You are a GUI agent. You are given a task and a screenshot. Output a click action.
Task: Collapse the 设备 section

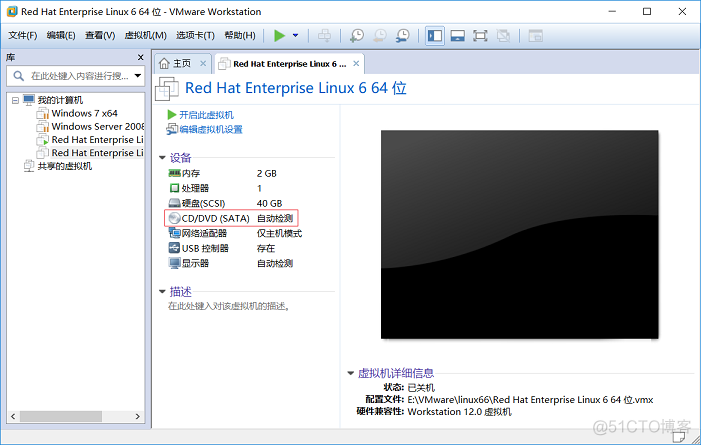pyautogui.click(x=162, y=158)
